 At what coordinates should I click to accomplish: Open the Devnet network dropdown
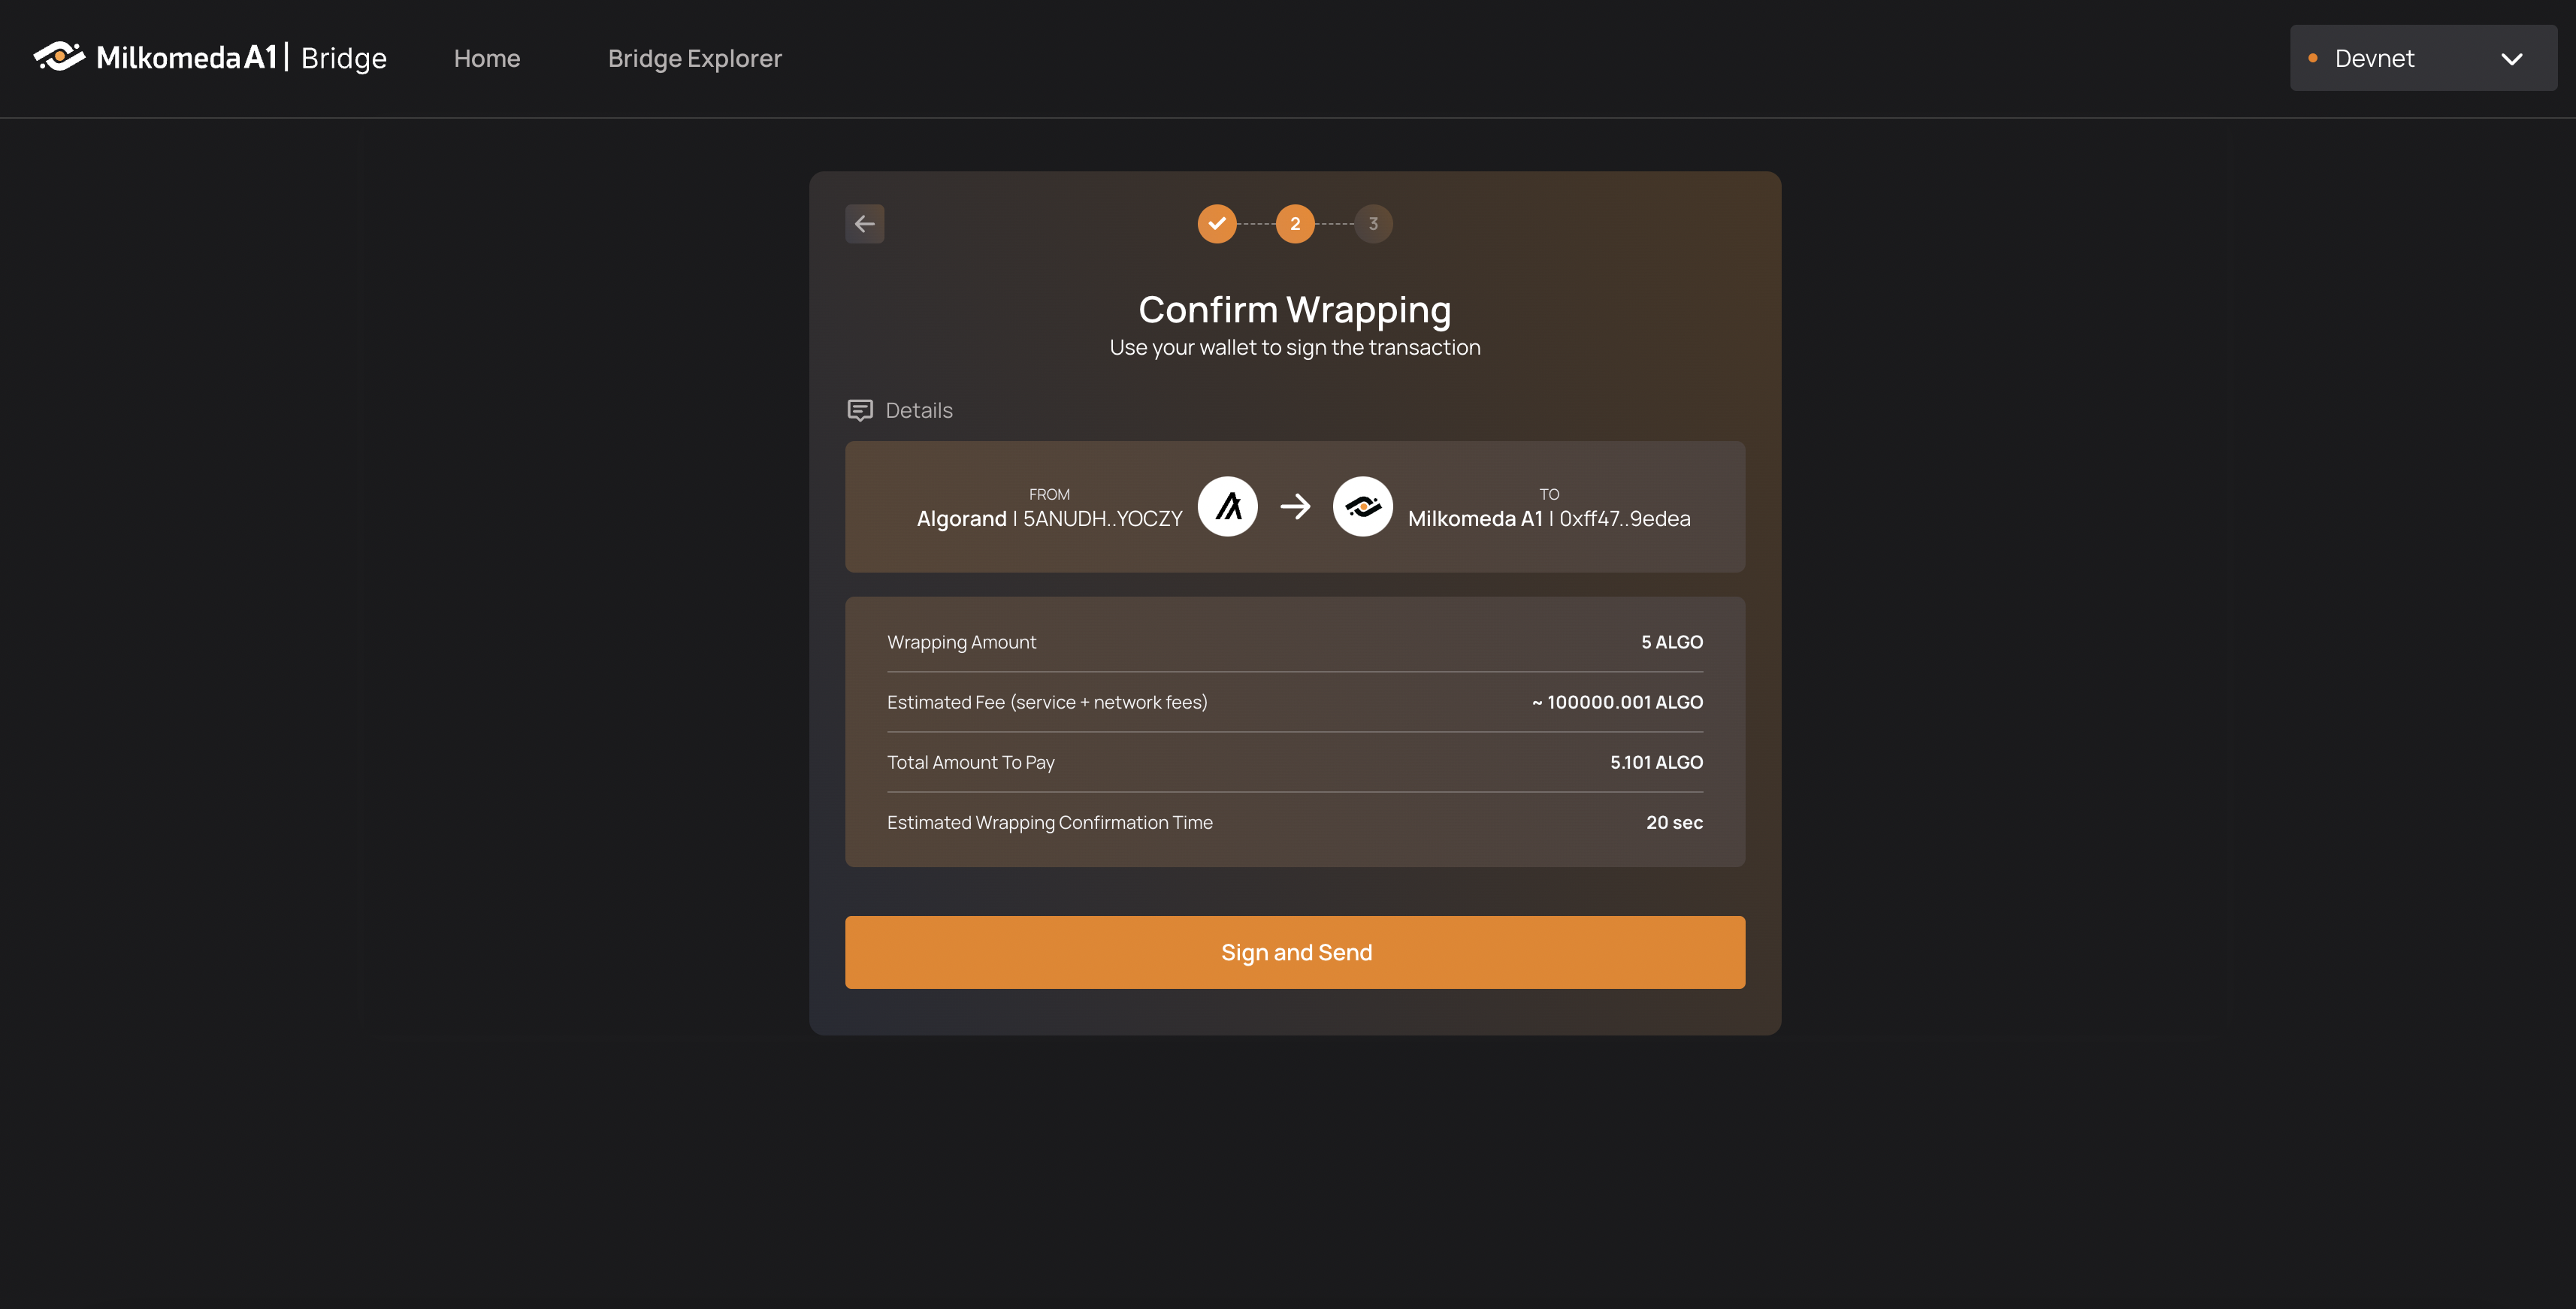(2423, 58)
